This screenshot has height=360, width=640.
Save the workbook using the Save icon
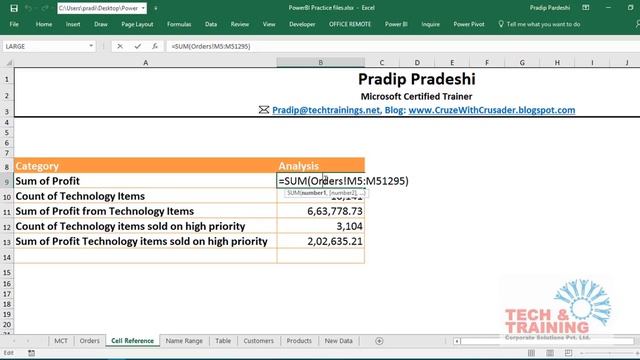click(x=14, y=8)
